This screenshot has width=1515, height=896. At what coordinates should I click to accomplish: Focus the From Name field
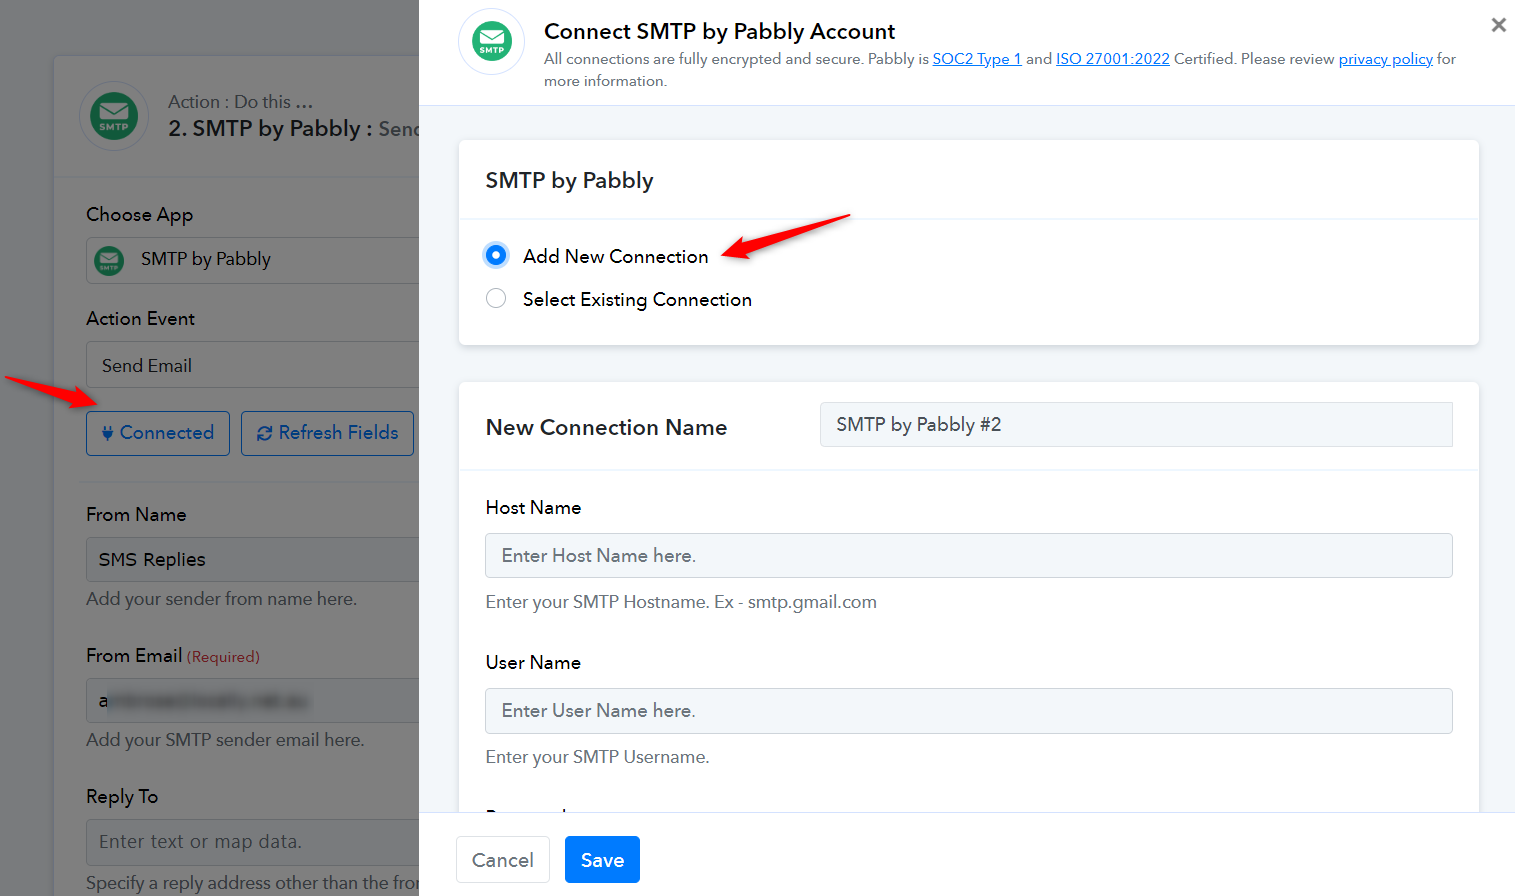click(253, 560)
